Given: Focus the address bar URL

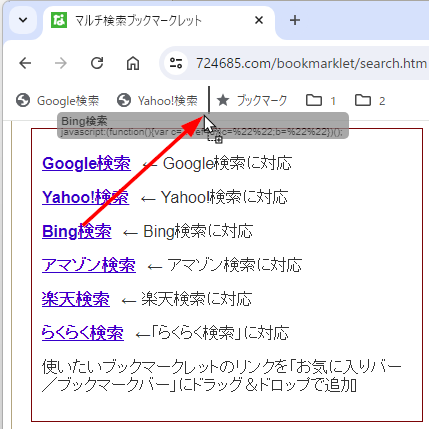Looking at the screenshot, I should (311, 63).
